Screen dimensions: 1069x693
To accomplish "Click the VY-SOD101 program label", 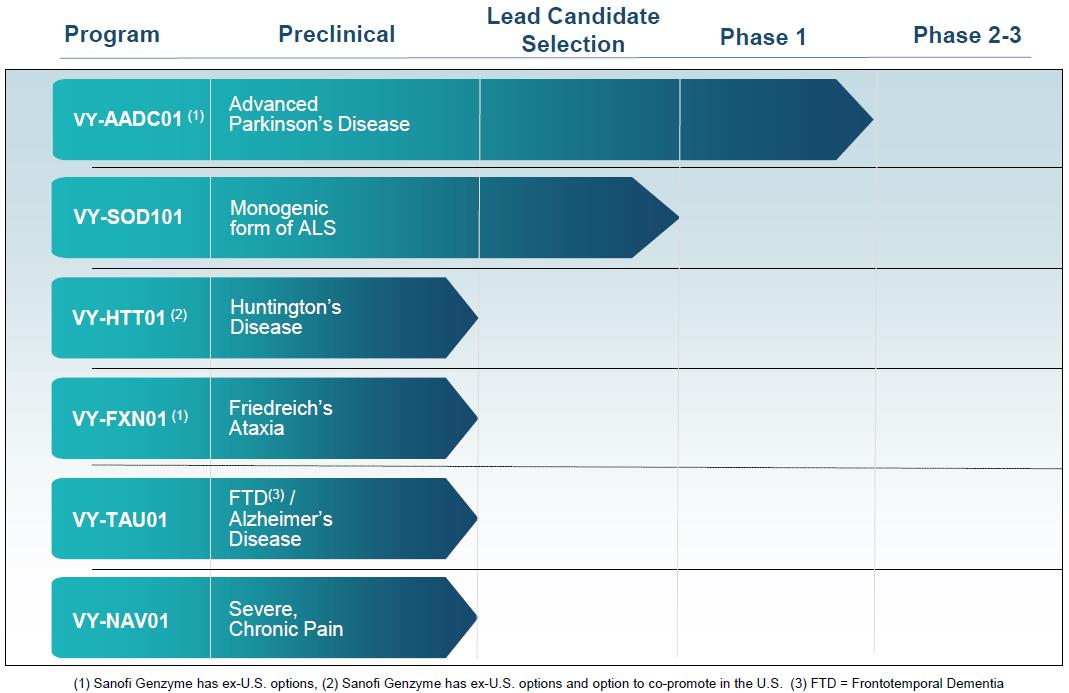I will [x=128, y=217].
